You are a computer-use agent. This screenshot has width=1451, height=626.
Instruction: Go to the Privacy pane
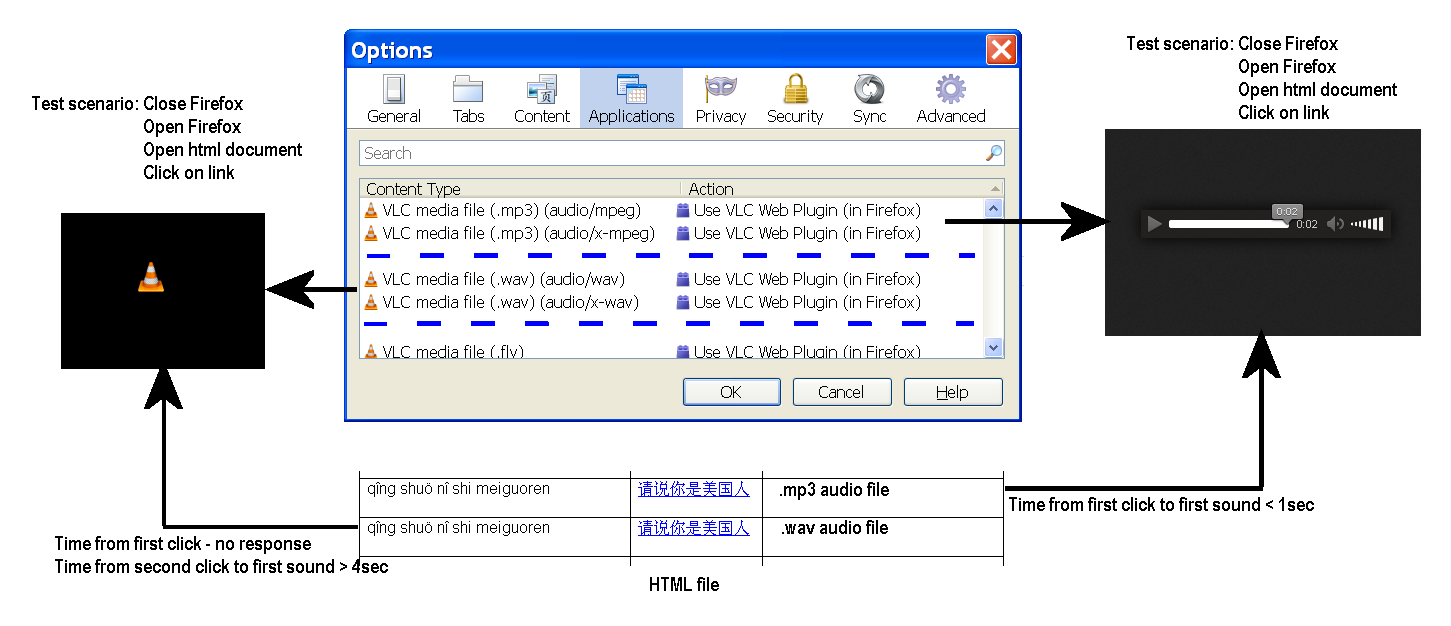pyautogui.click(x=721, y=98)
